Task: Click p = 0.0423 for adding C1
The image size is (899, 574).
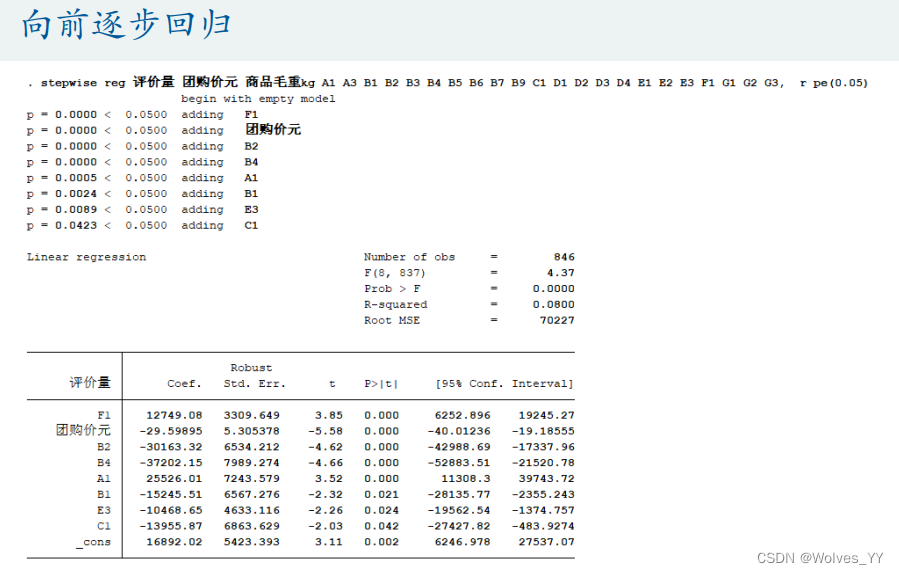Action: pos(62,226)
